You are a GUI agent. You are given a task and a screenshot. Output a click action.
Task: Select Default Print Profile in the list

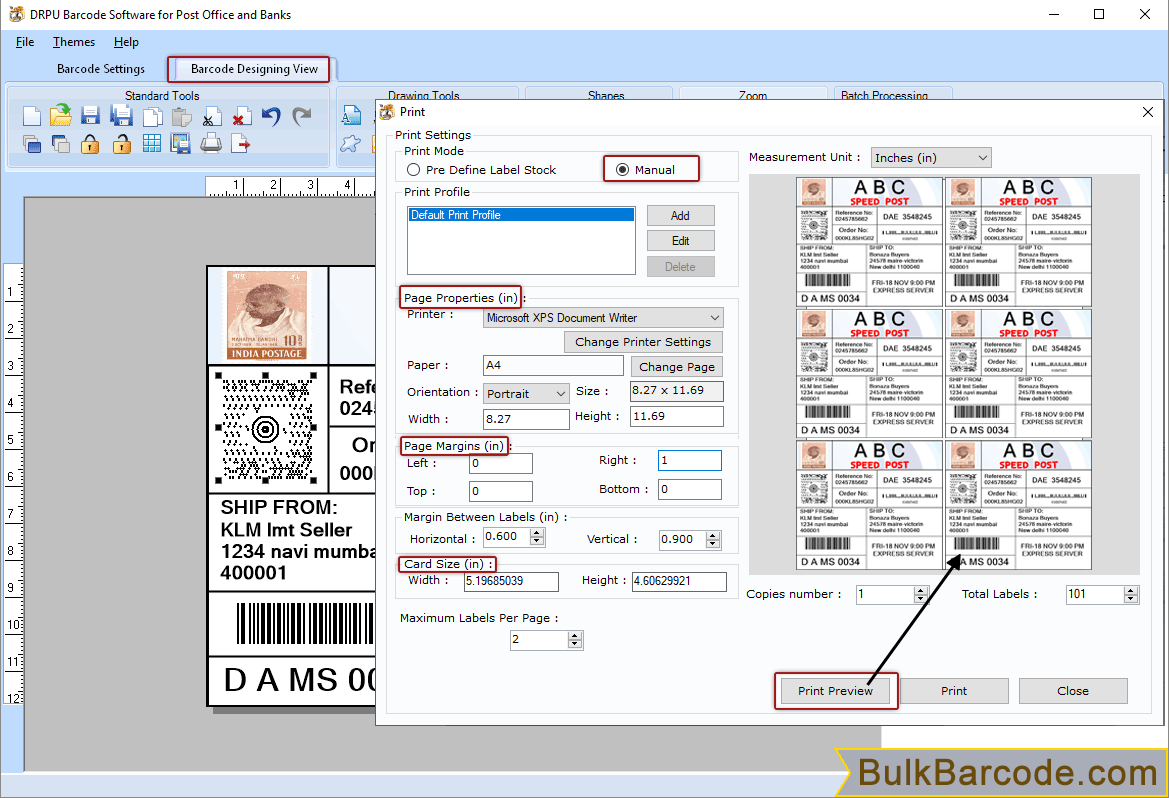521,215
